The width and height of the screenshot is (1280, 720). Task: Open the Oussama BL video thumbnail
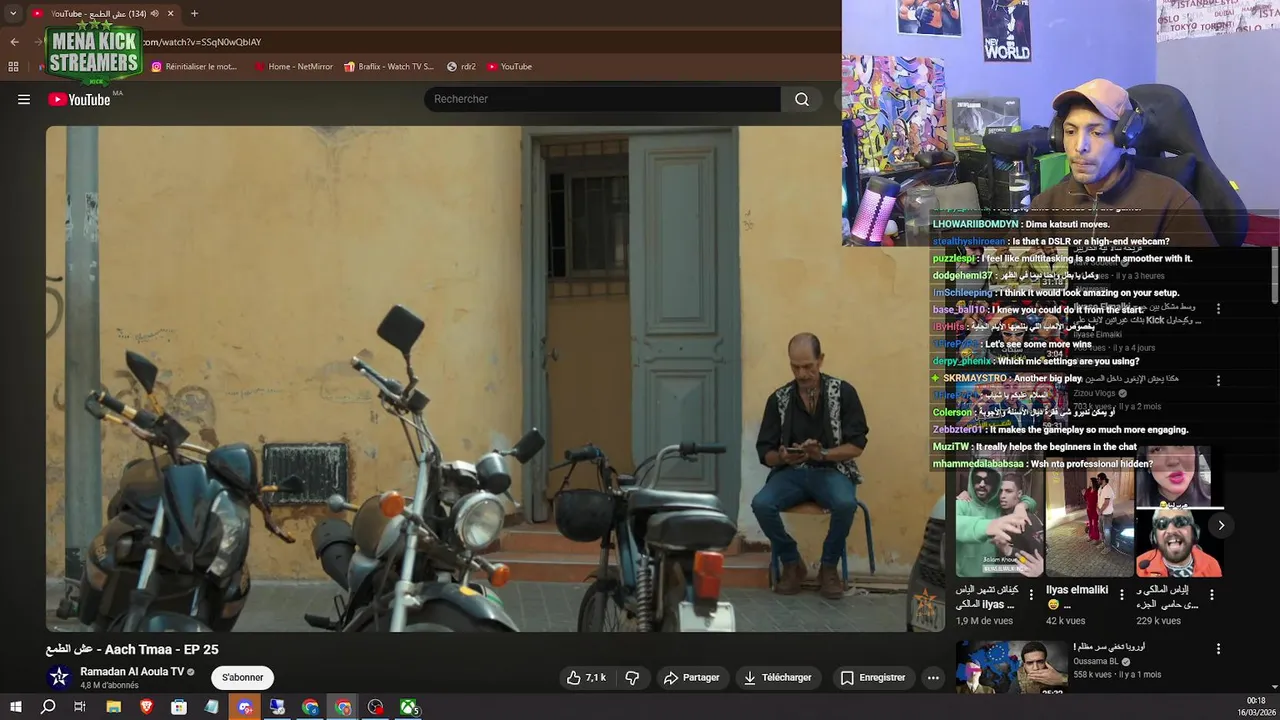[x=1011, y=667]
